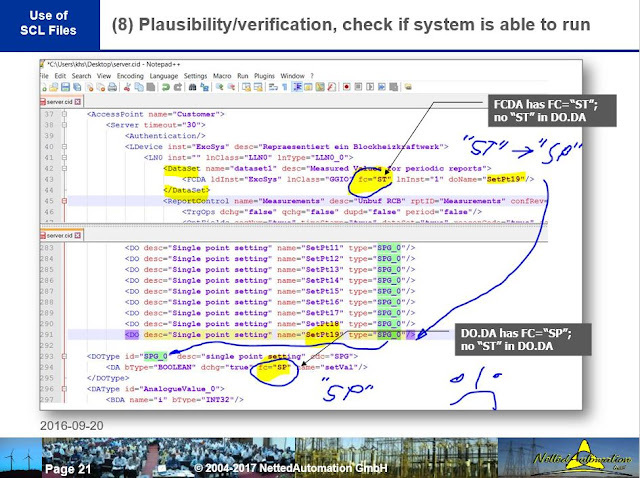Image resolution: width=640 pixels, height=478 pixels.
Task: Close the upper server.cid tab
Action: pyautogui.click(x=78, y=102)
